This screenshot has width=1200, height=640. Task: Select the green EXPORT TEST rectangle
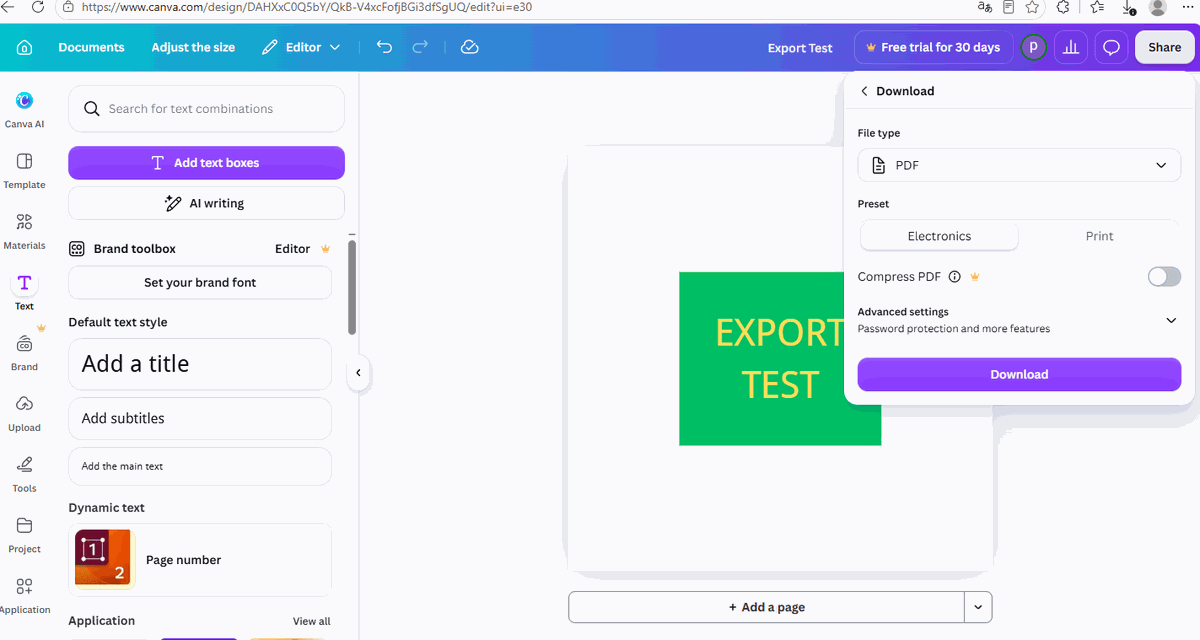(x=780, y=359)
